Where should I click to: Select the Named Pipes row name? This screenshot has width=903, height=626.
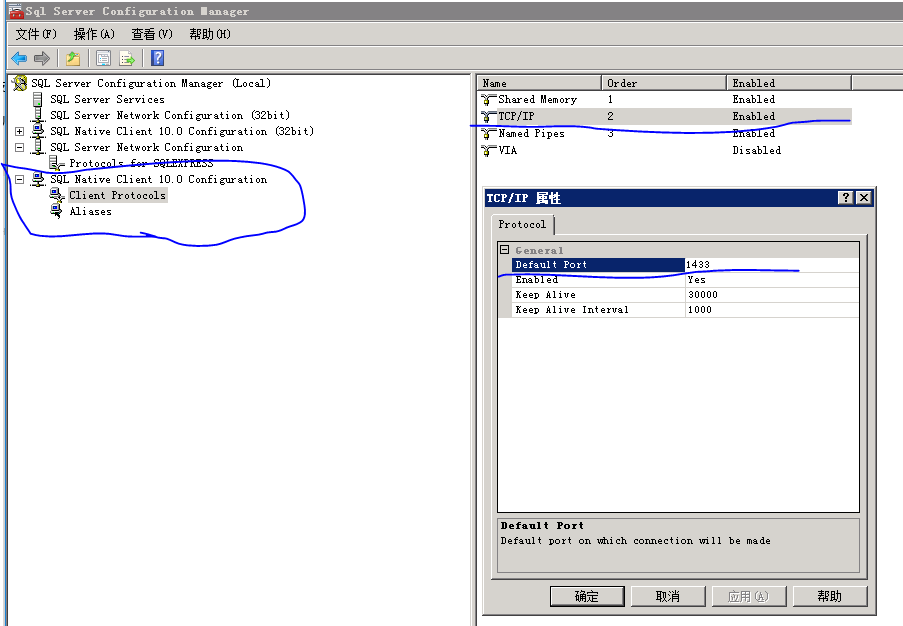click(x=532, y=134)
